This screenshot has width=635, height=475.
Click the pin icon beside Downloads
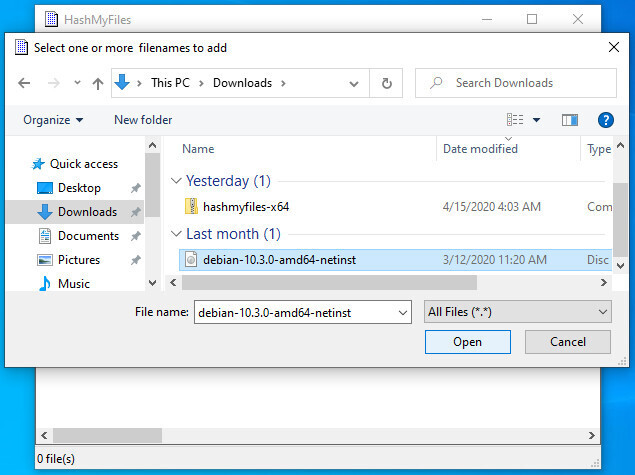pos(136,212)
